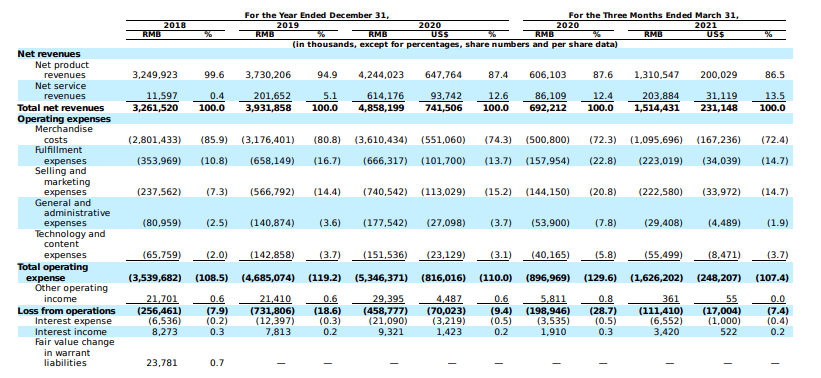The height and width of the screenshot is (378, 821).
Task: Select the 'Interest expense' row label
Action: click(x=73, y=321)
